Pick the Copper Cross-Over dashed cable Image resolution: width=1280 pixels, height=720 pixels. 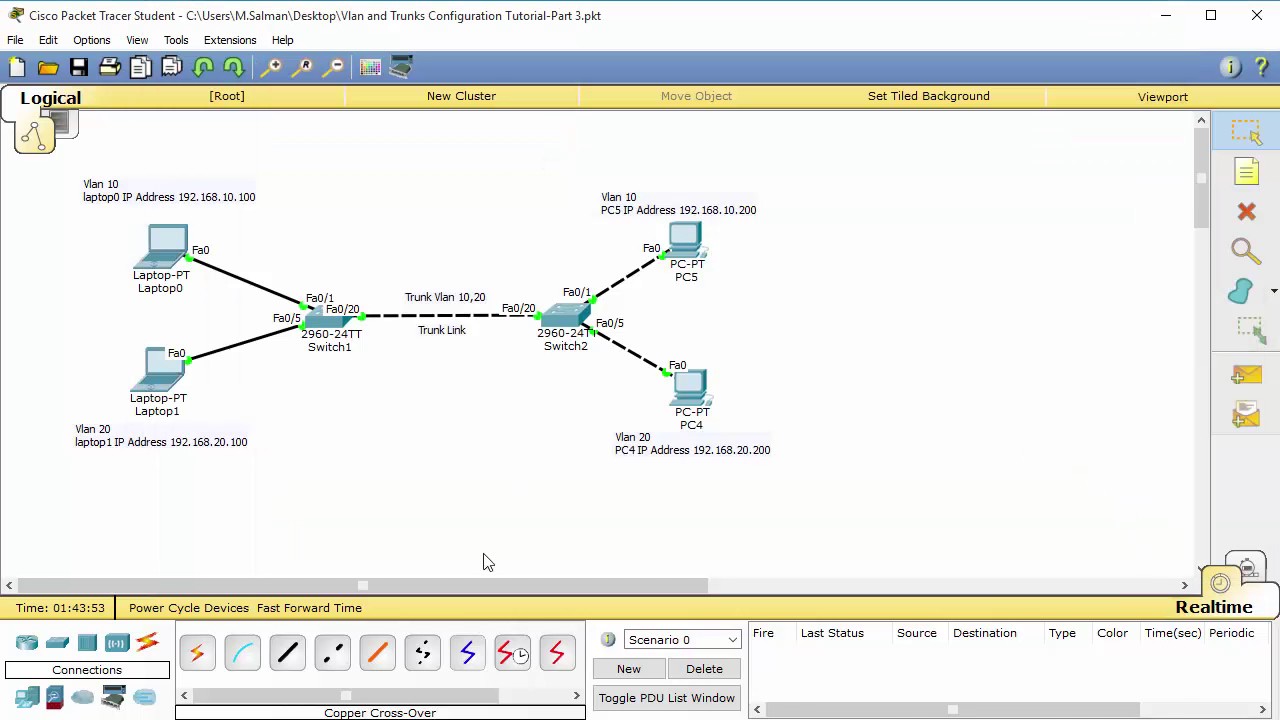point(332,654)
